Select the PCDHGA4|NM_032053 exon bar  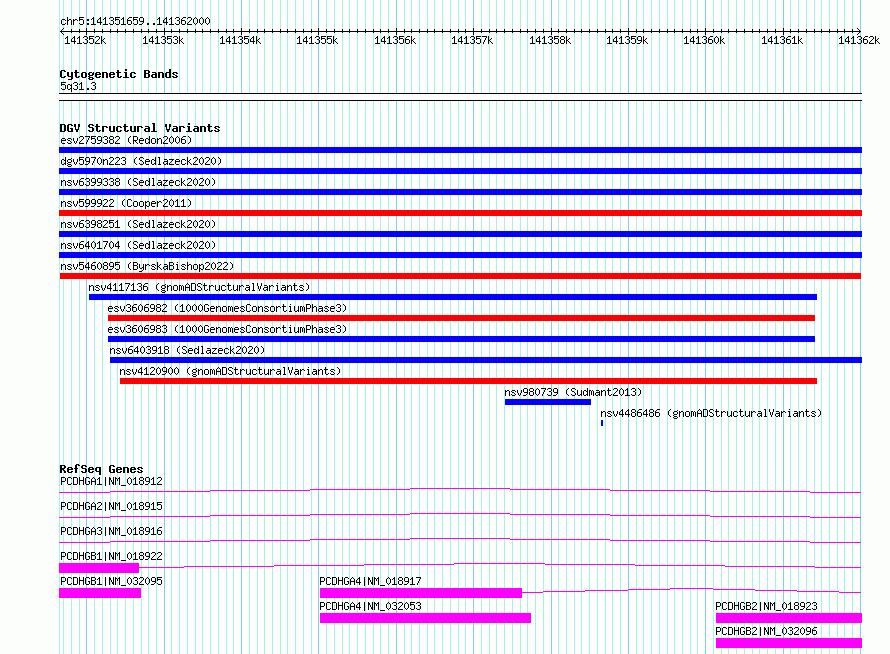tap(425, 618)
